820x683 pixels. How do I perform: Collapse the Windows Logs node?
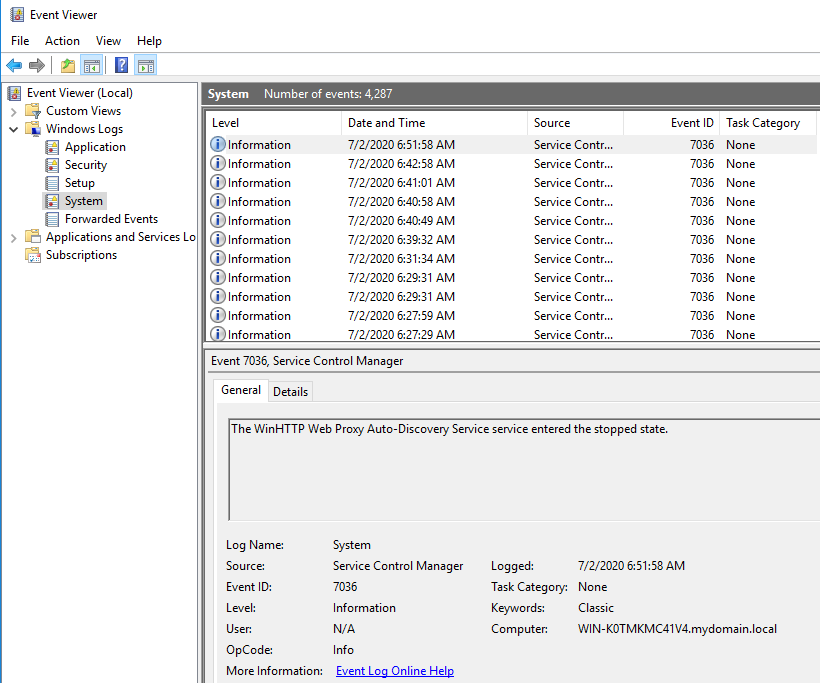coord(13,129)
